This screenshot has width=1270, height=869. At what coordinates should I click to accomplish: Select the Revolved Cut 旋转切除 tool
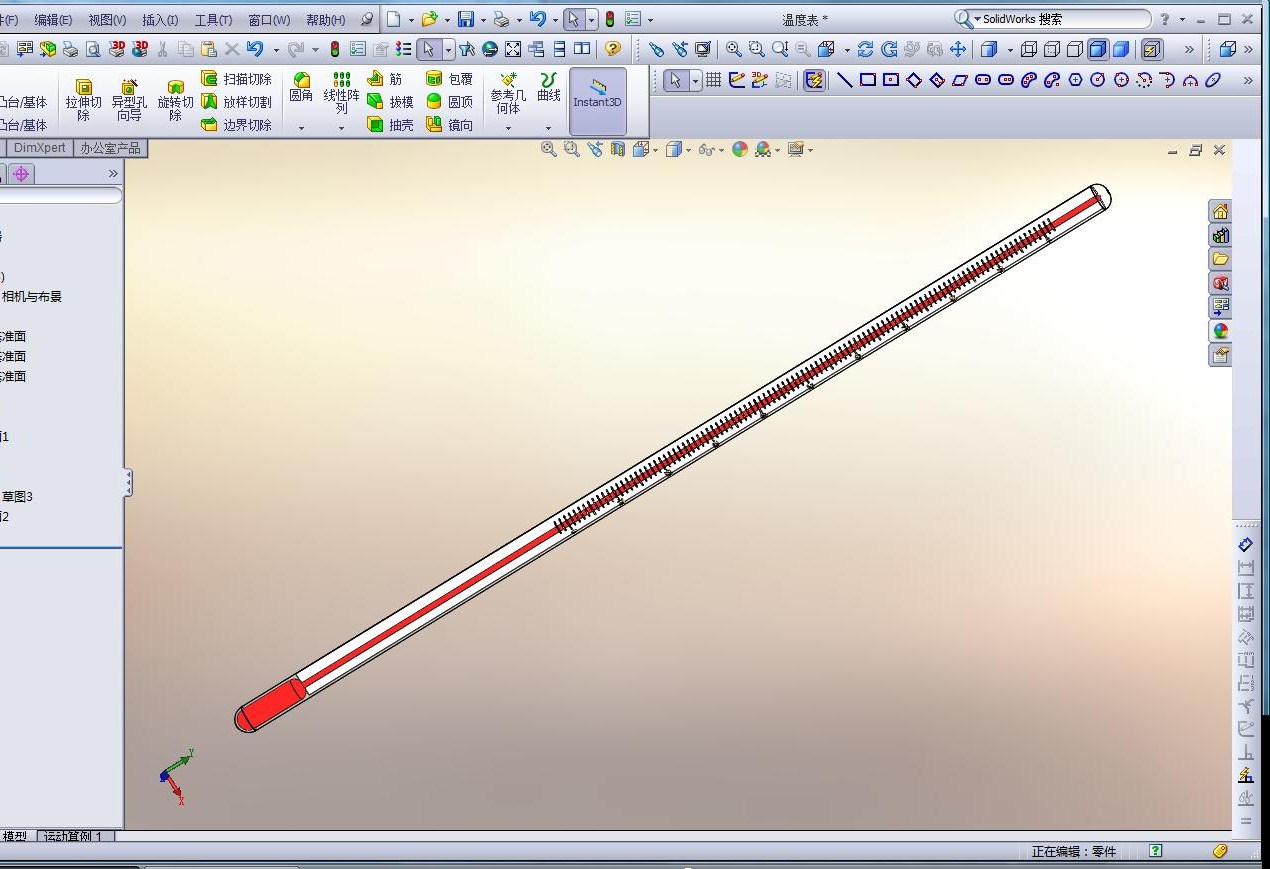(x=175, y=101)
